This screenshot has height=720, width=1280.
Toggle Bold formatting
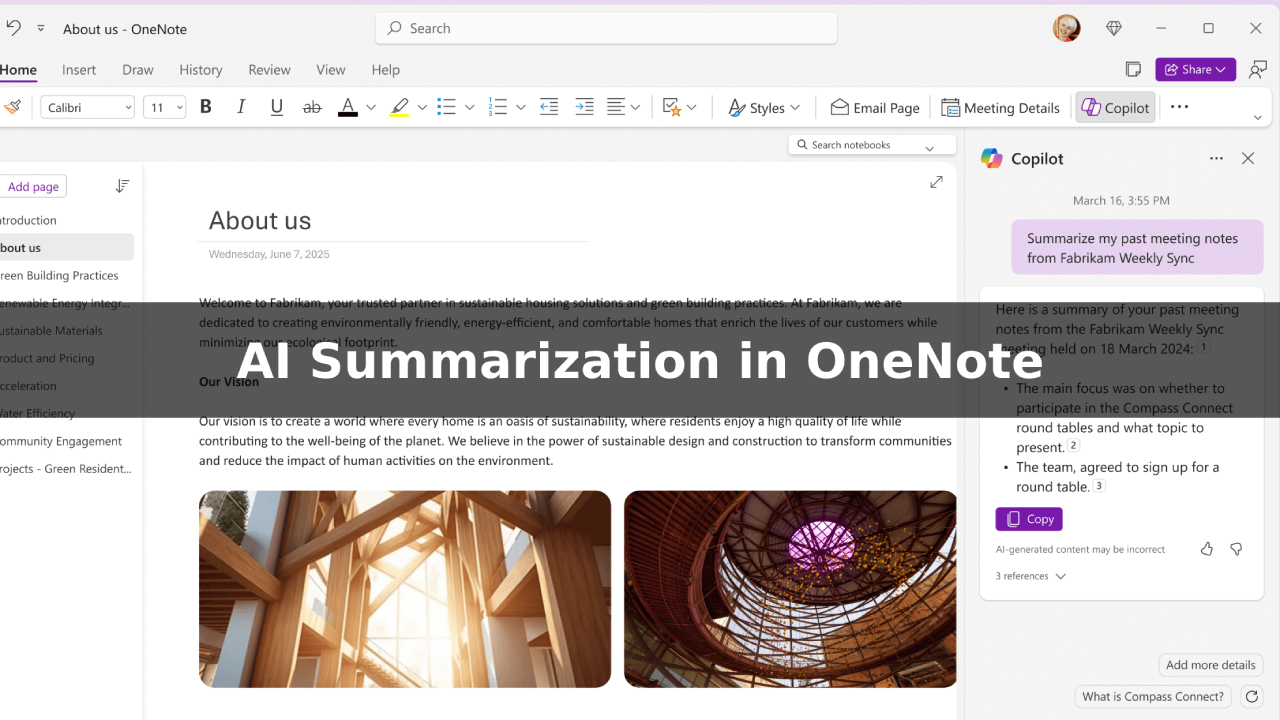(x=206, y=107)
